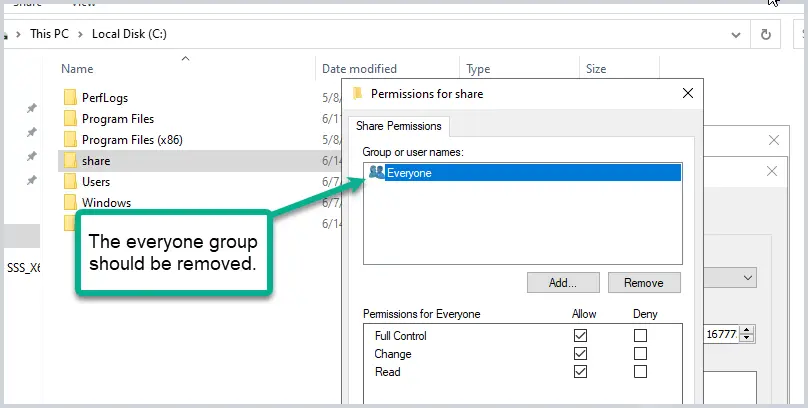This screenshot has width=808, height=408.
Task: Click This PC in breadcrumb
Action: [x=49, y=34]
